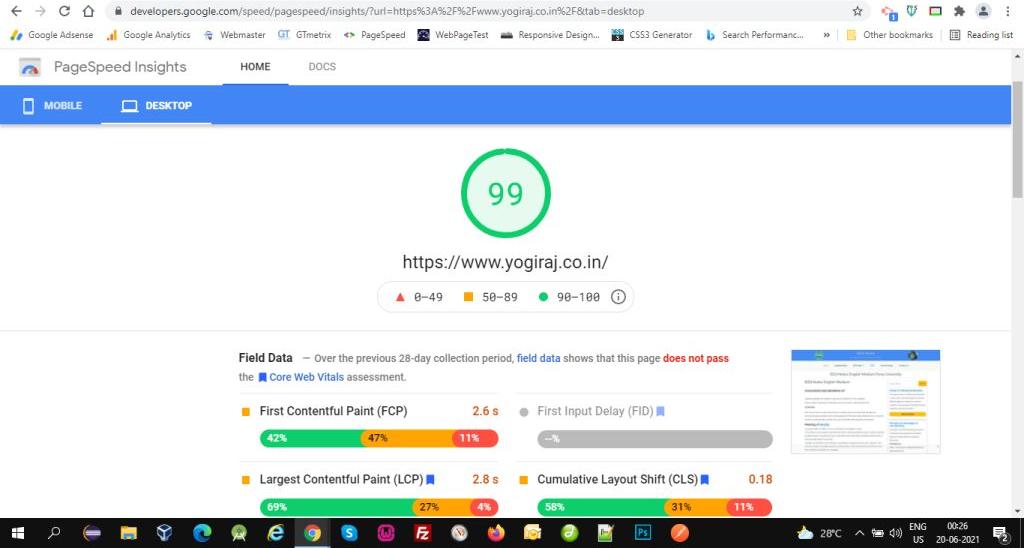
Task: Go to the browser home page icon
Action: click(x=88, y=11)
